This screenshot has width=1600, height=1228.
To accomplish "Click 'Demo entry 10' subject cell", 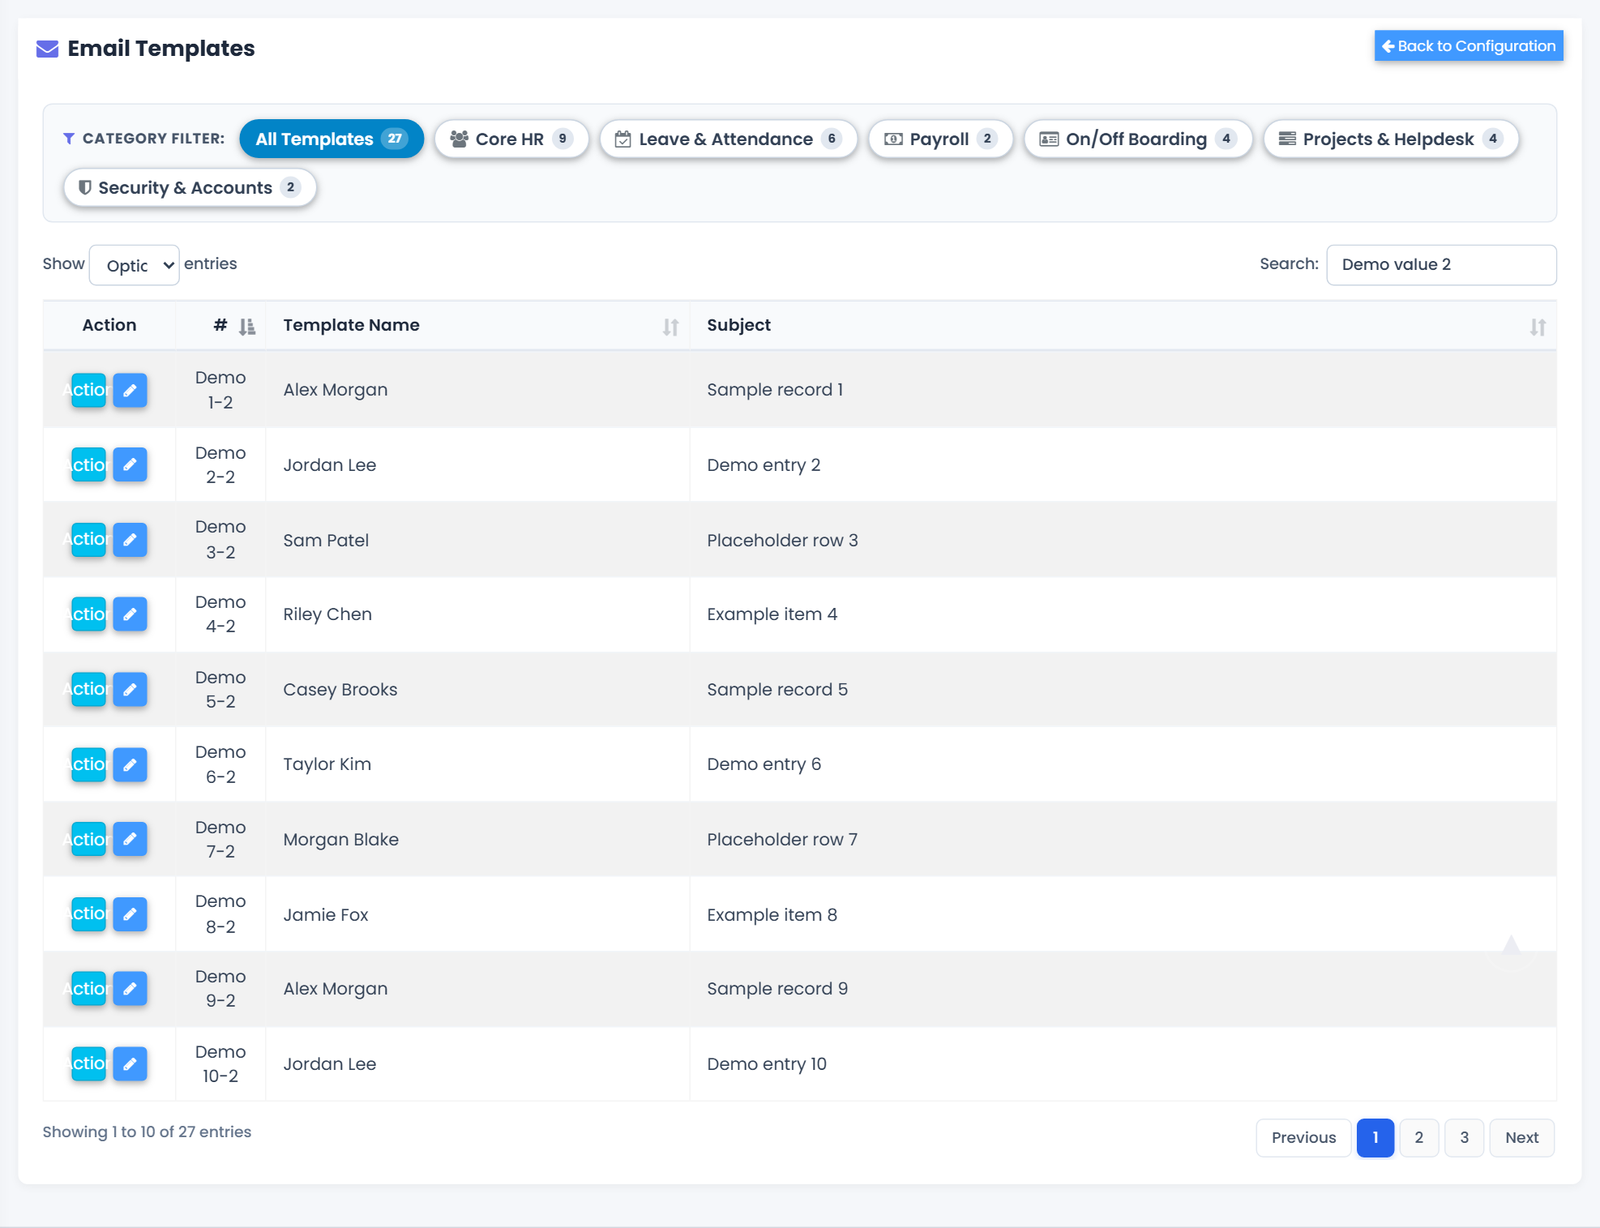I will [767, 1064].
